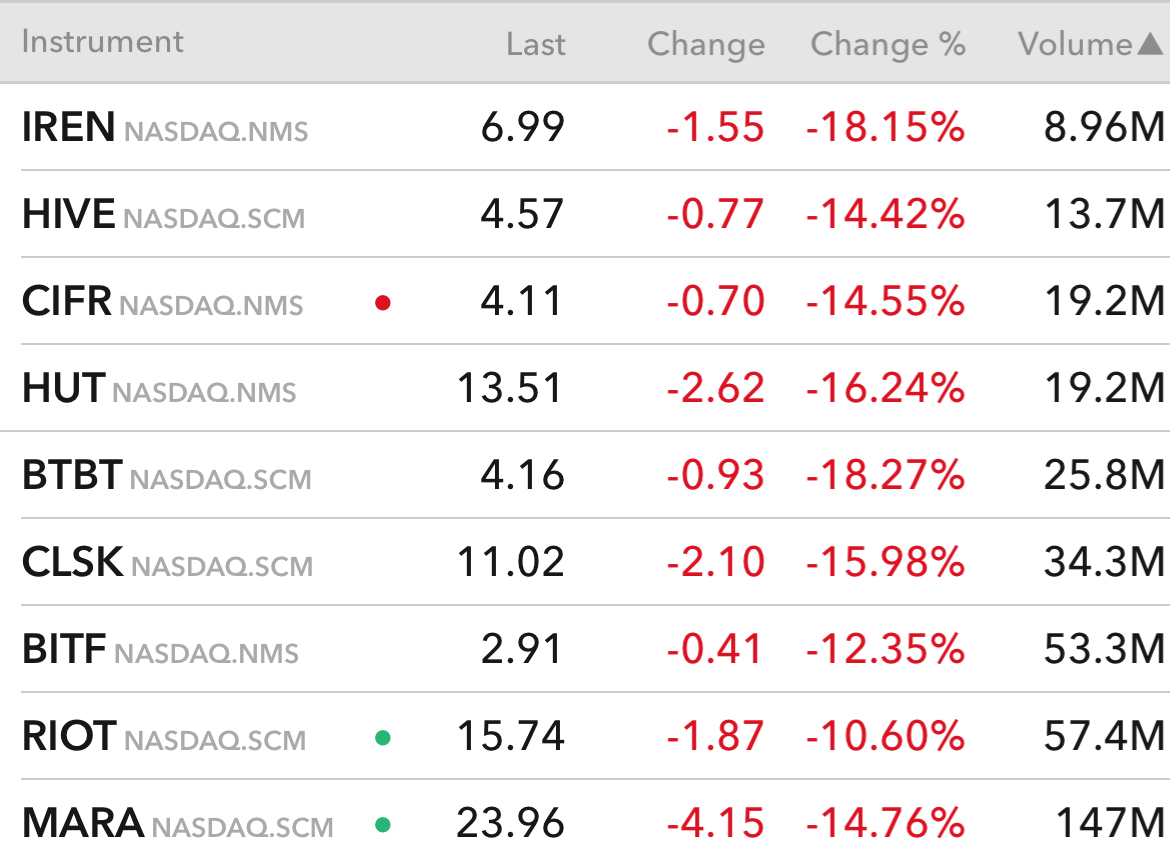Screen dimensions: 1170x861
Task: Open the BTBT ticker symbol
Action: tap(72, 476)
